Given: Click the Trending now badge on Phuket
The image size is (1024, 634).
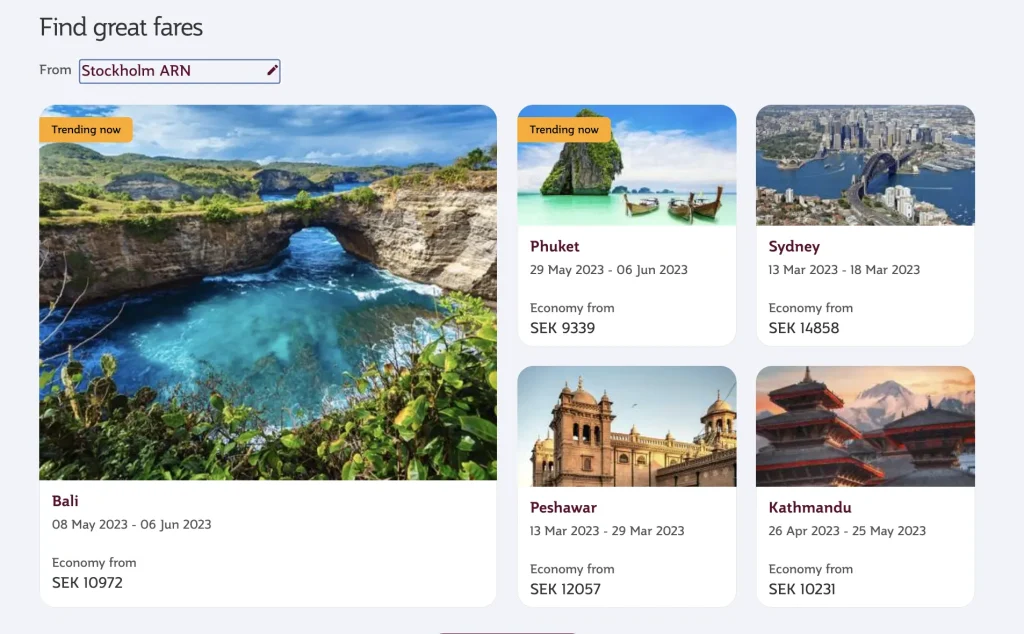Looking at the screenshot, I should coord(564,129).
